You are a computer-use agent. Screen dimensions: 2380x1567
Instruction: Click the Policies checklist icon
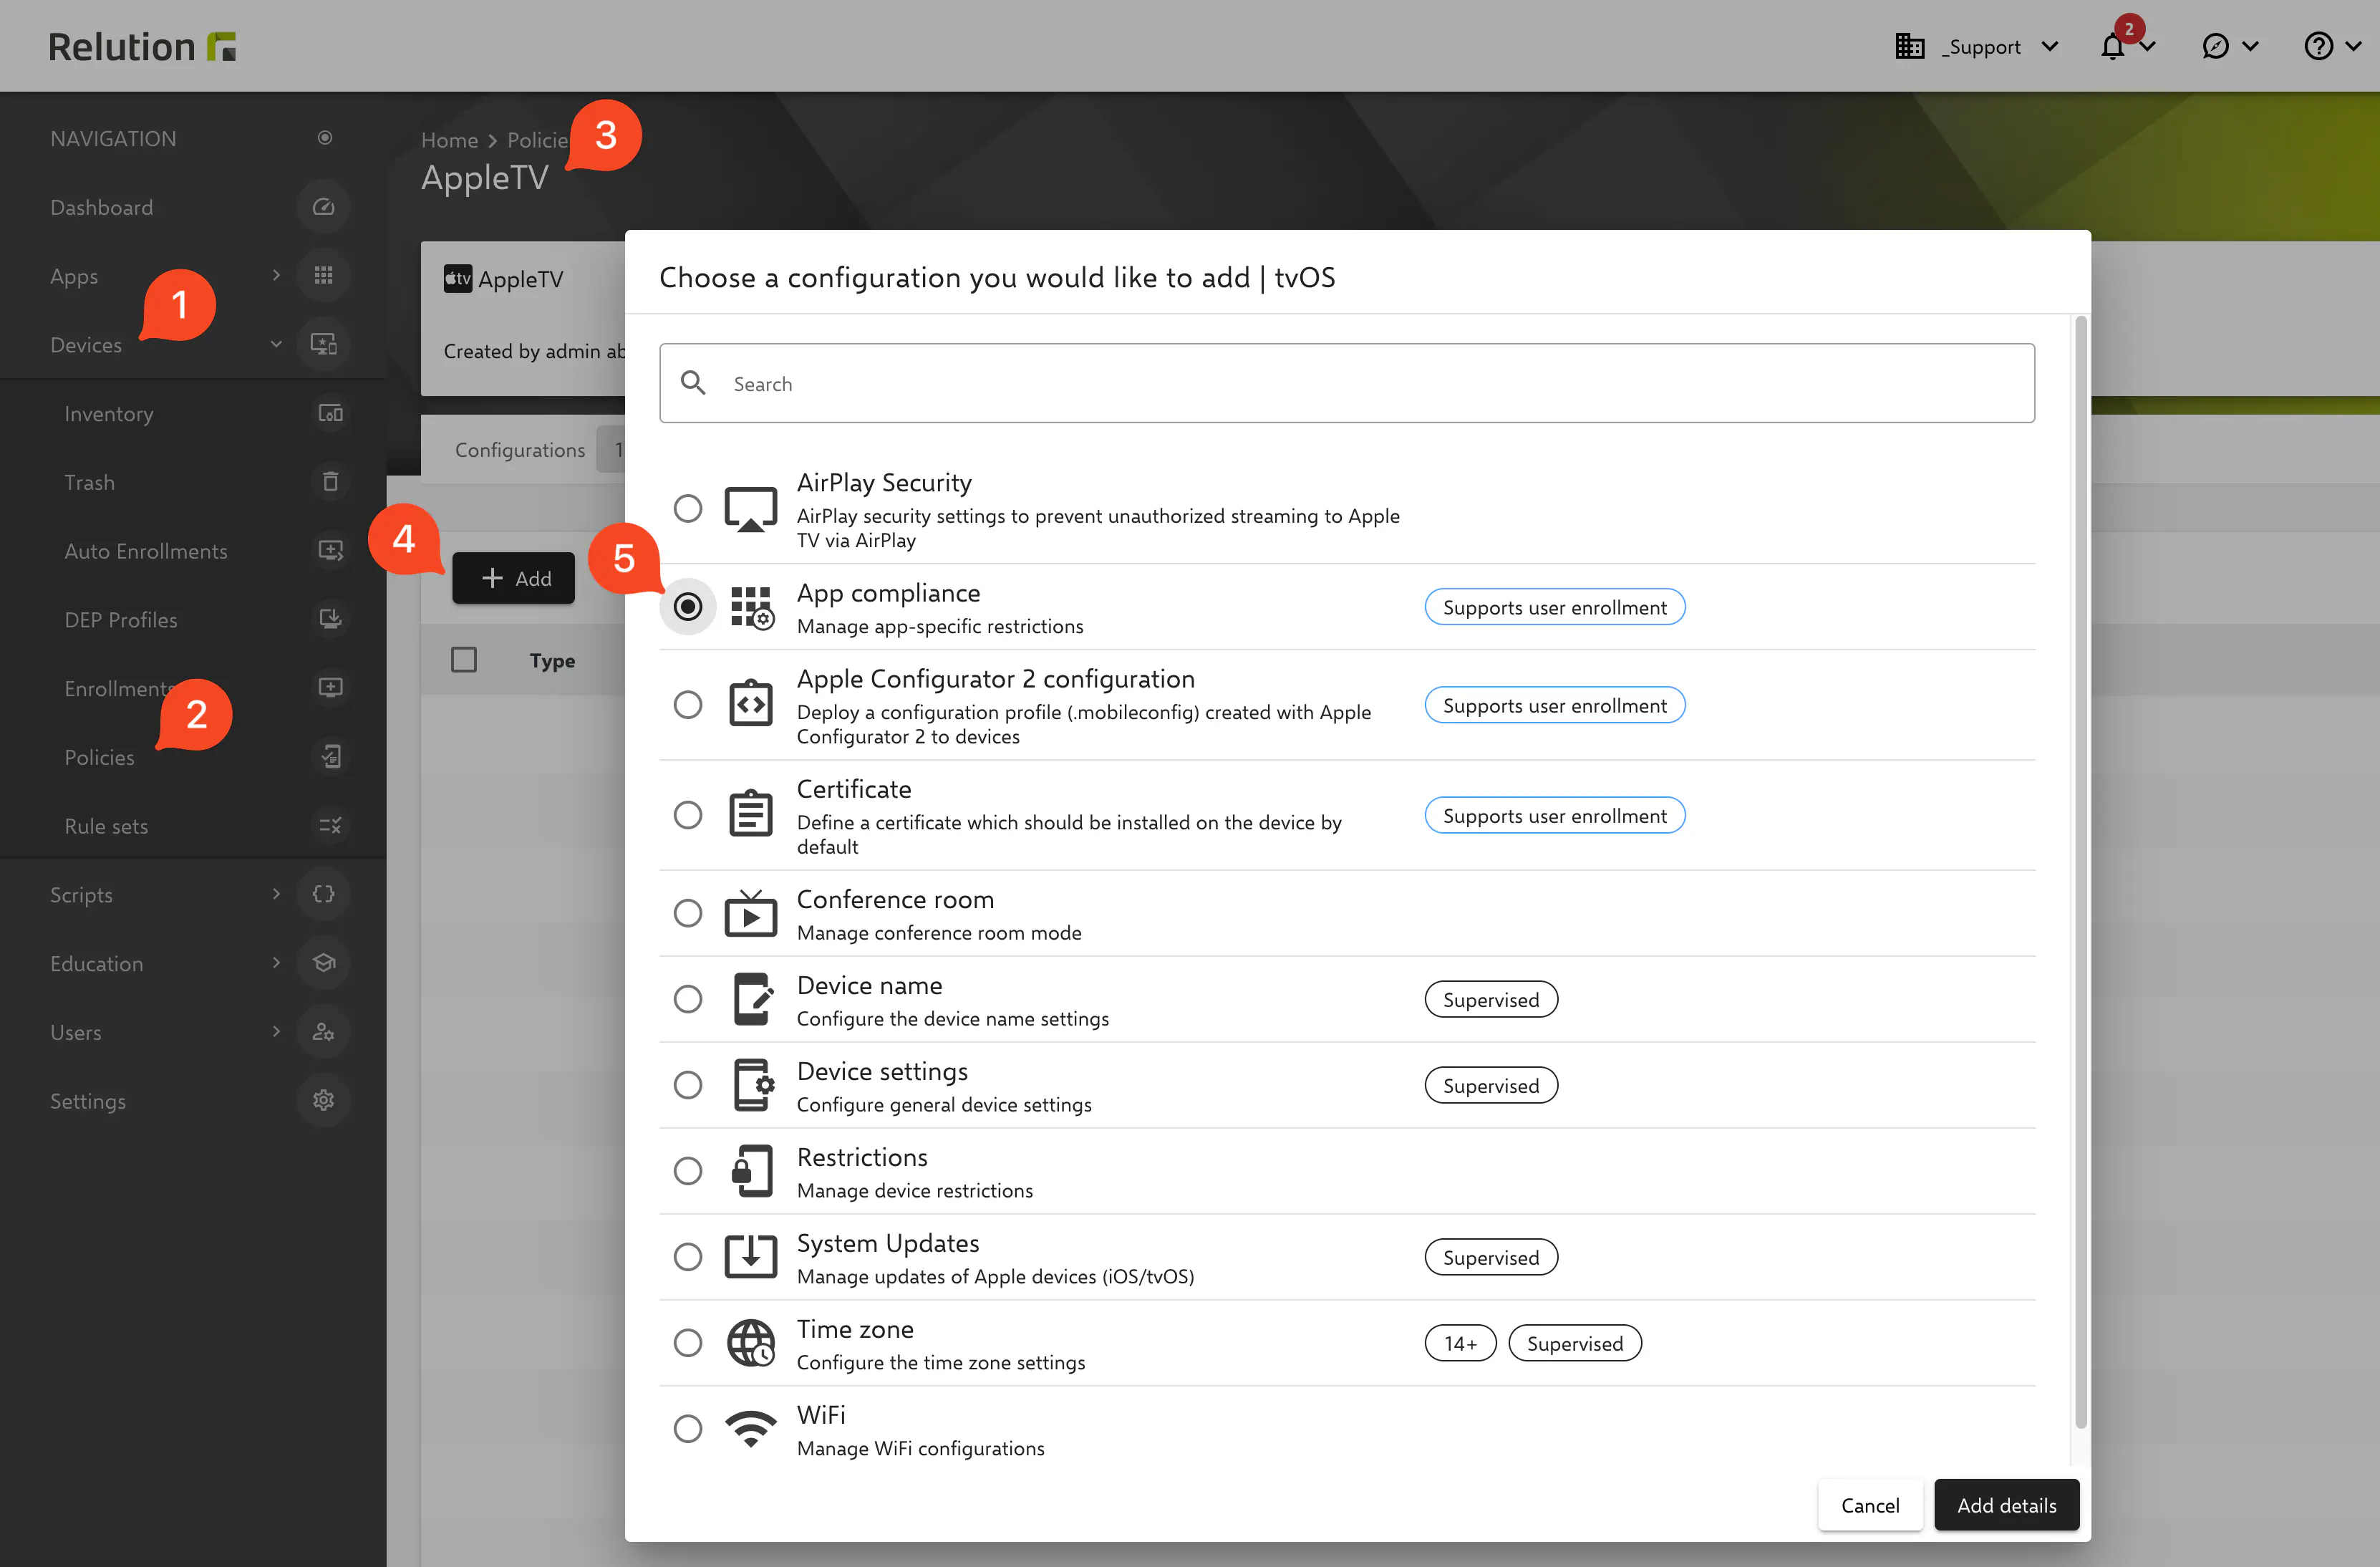pos(331,757)
